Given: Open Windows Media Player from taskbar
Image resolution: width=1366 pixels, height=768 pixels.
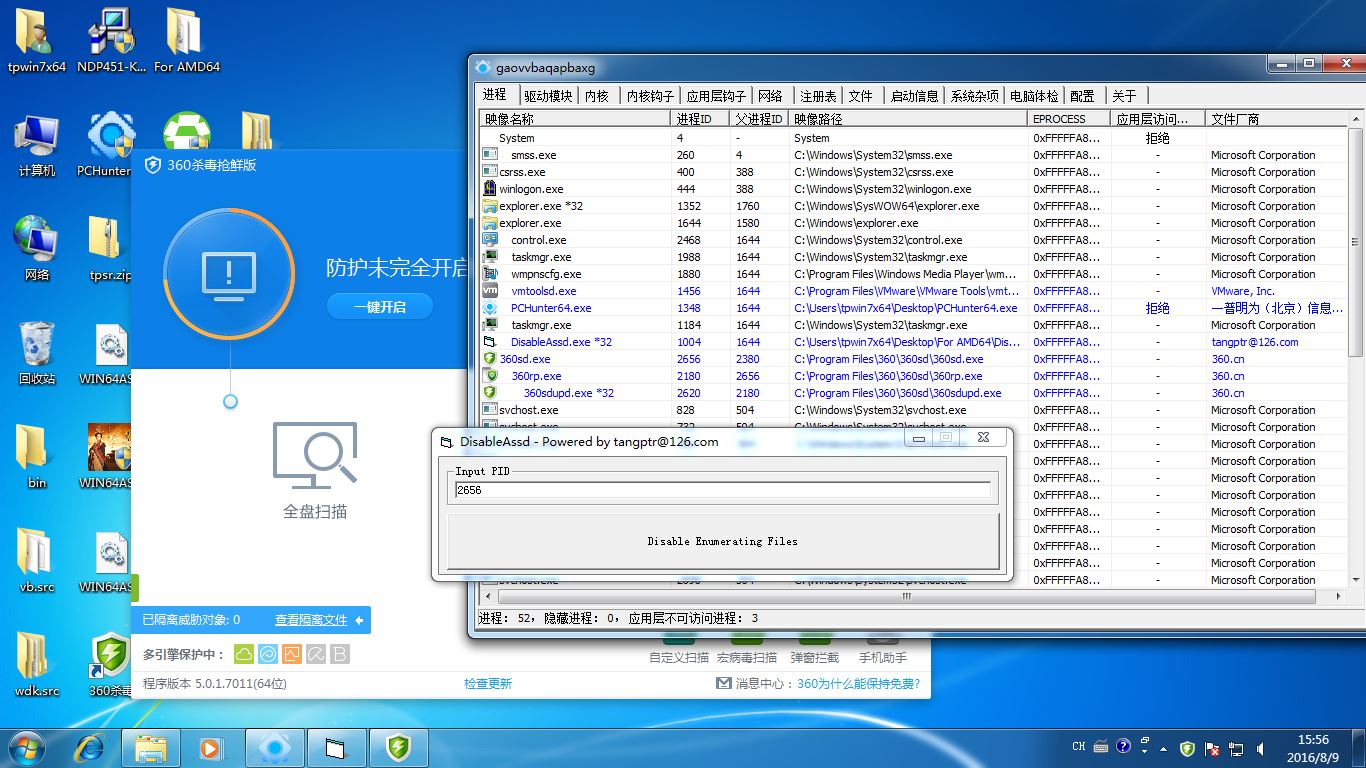Looking at the screenshot, I should tap(211, 747).
